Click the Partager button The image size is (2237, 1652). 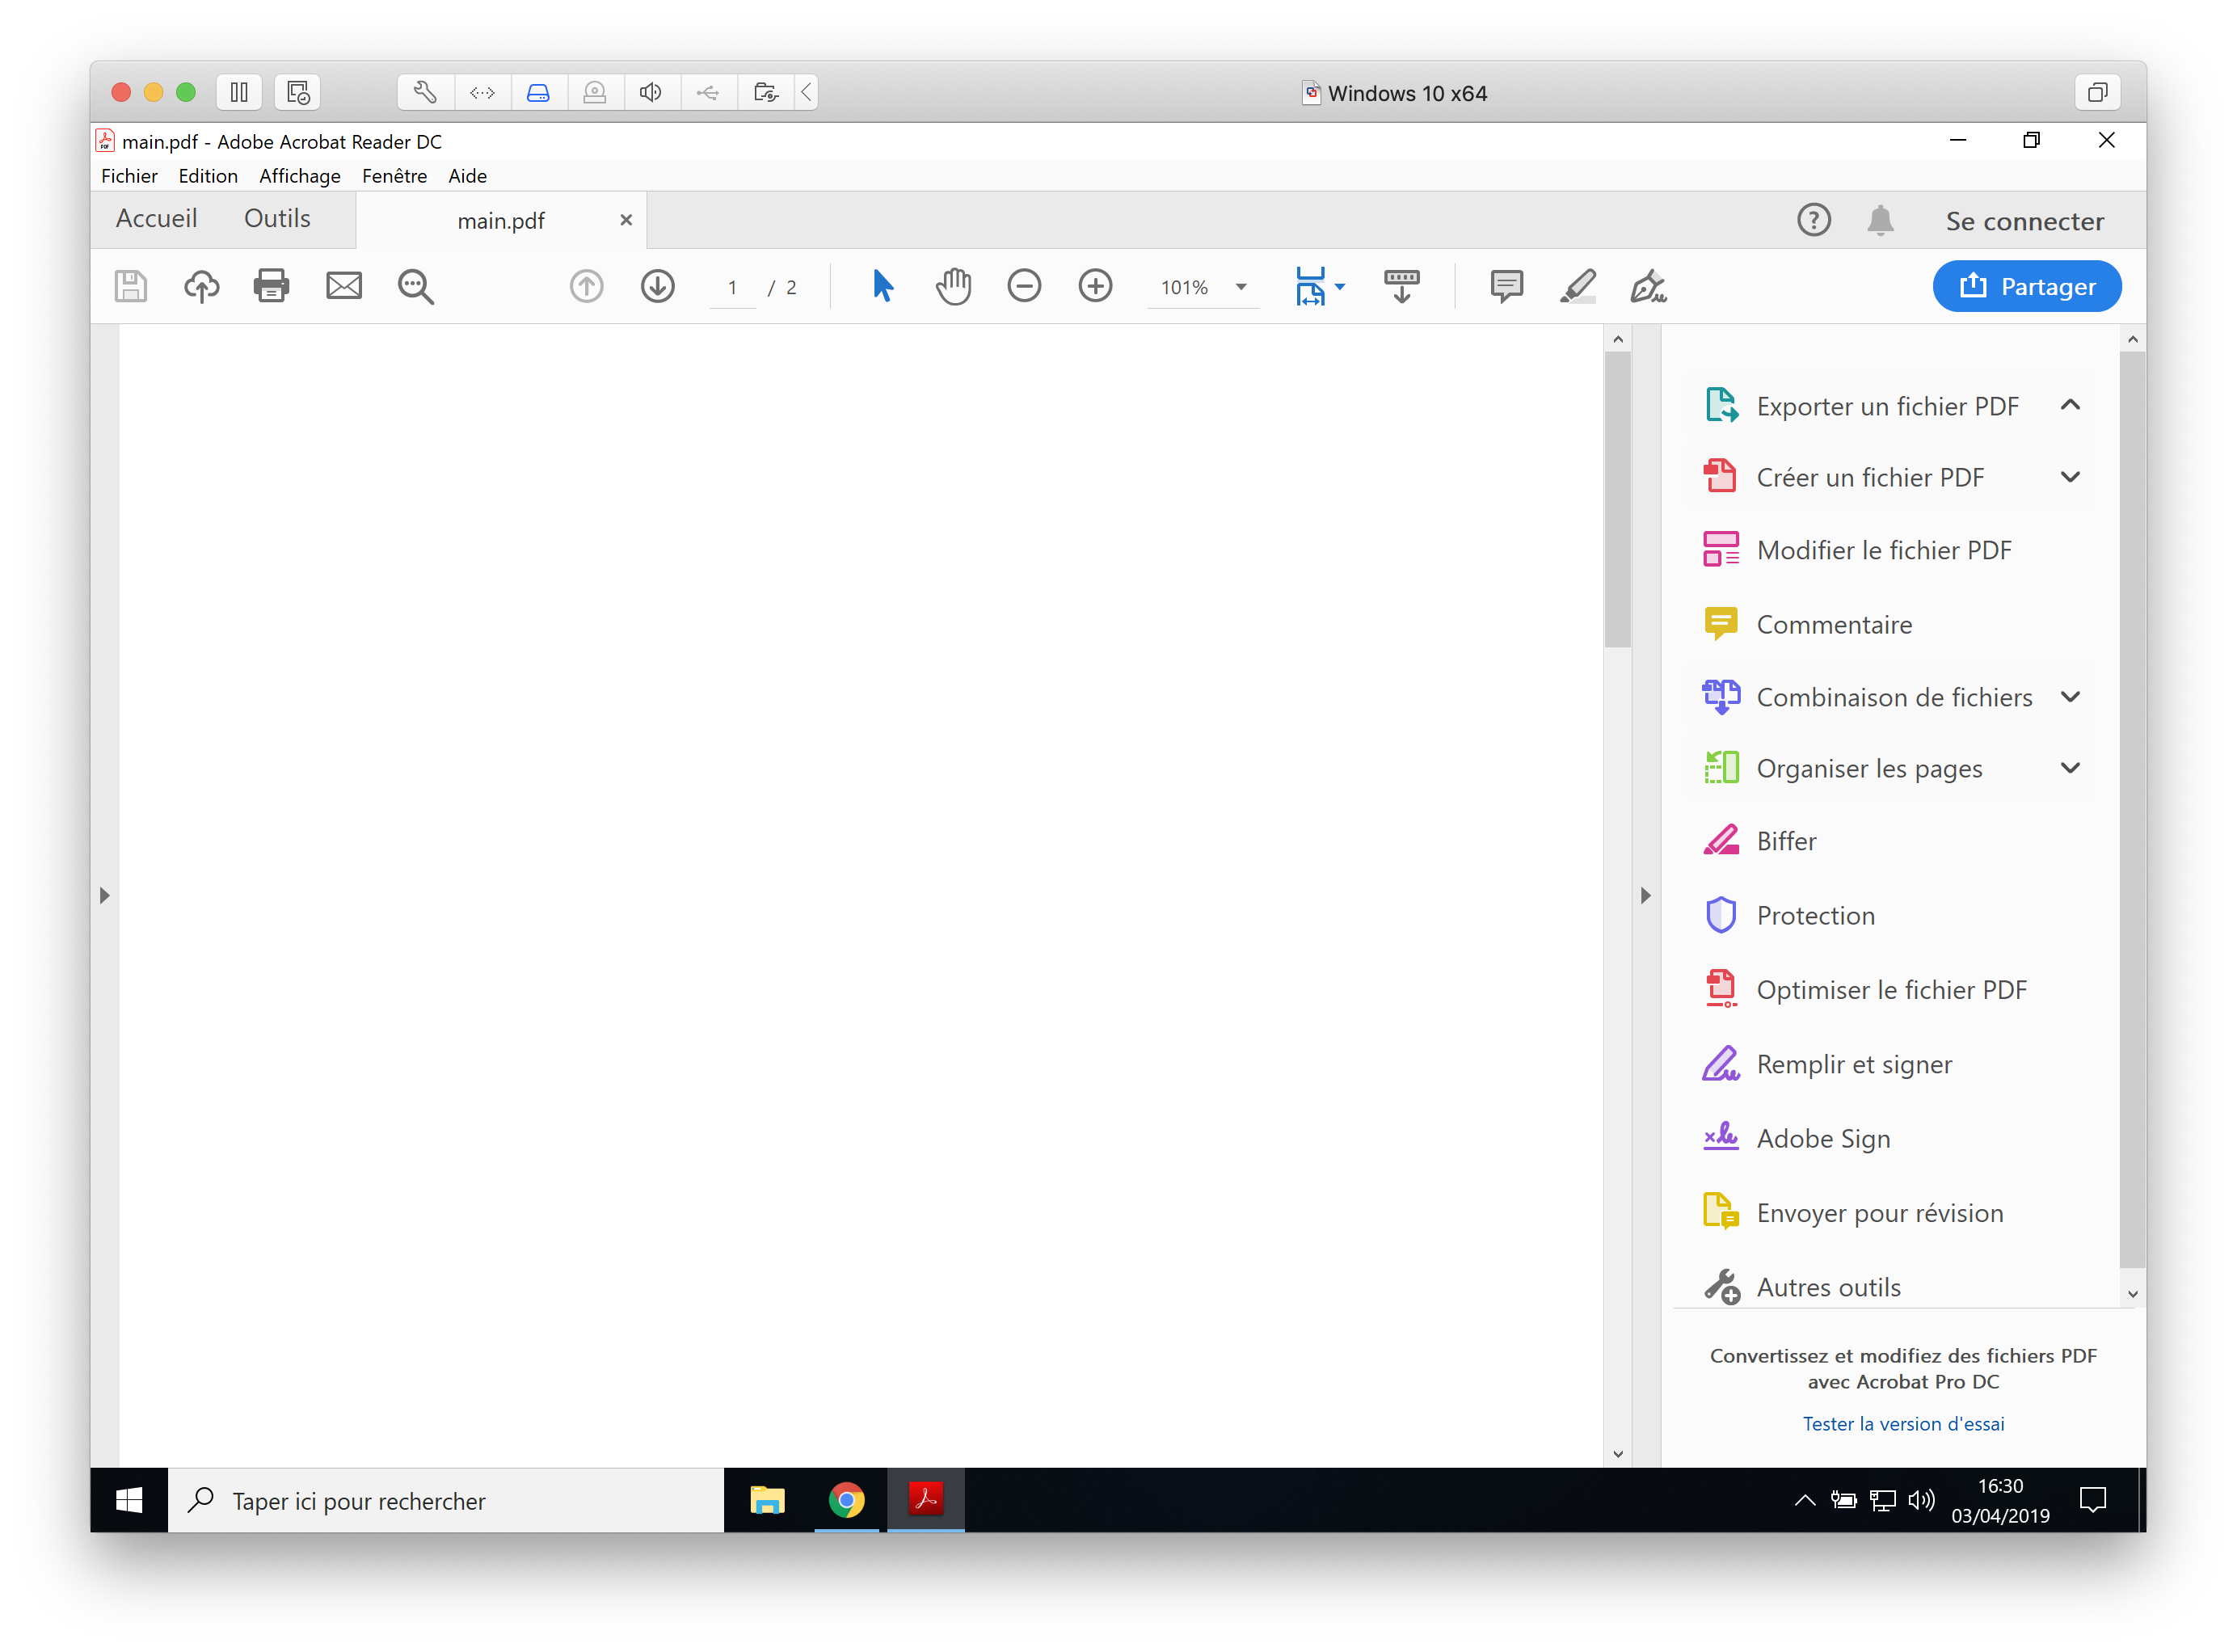[2026, 285]
